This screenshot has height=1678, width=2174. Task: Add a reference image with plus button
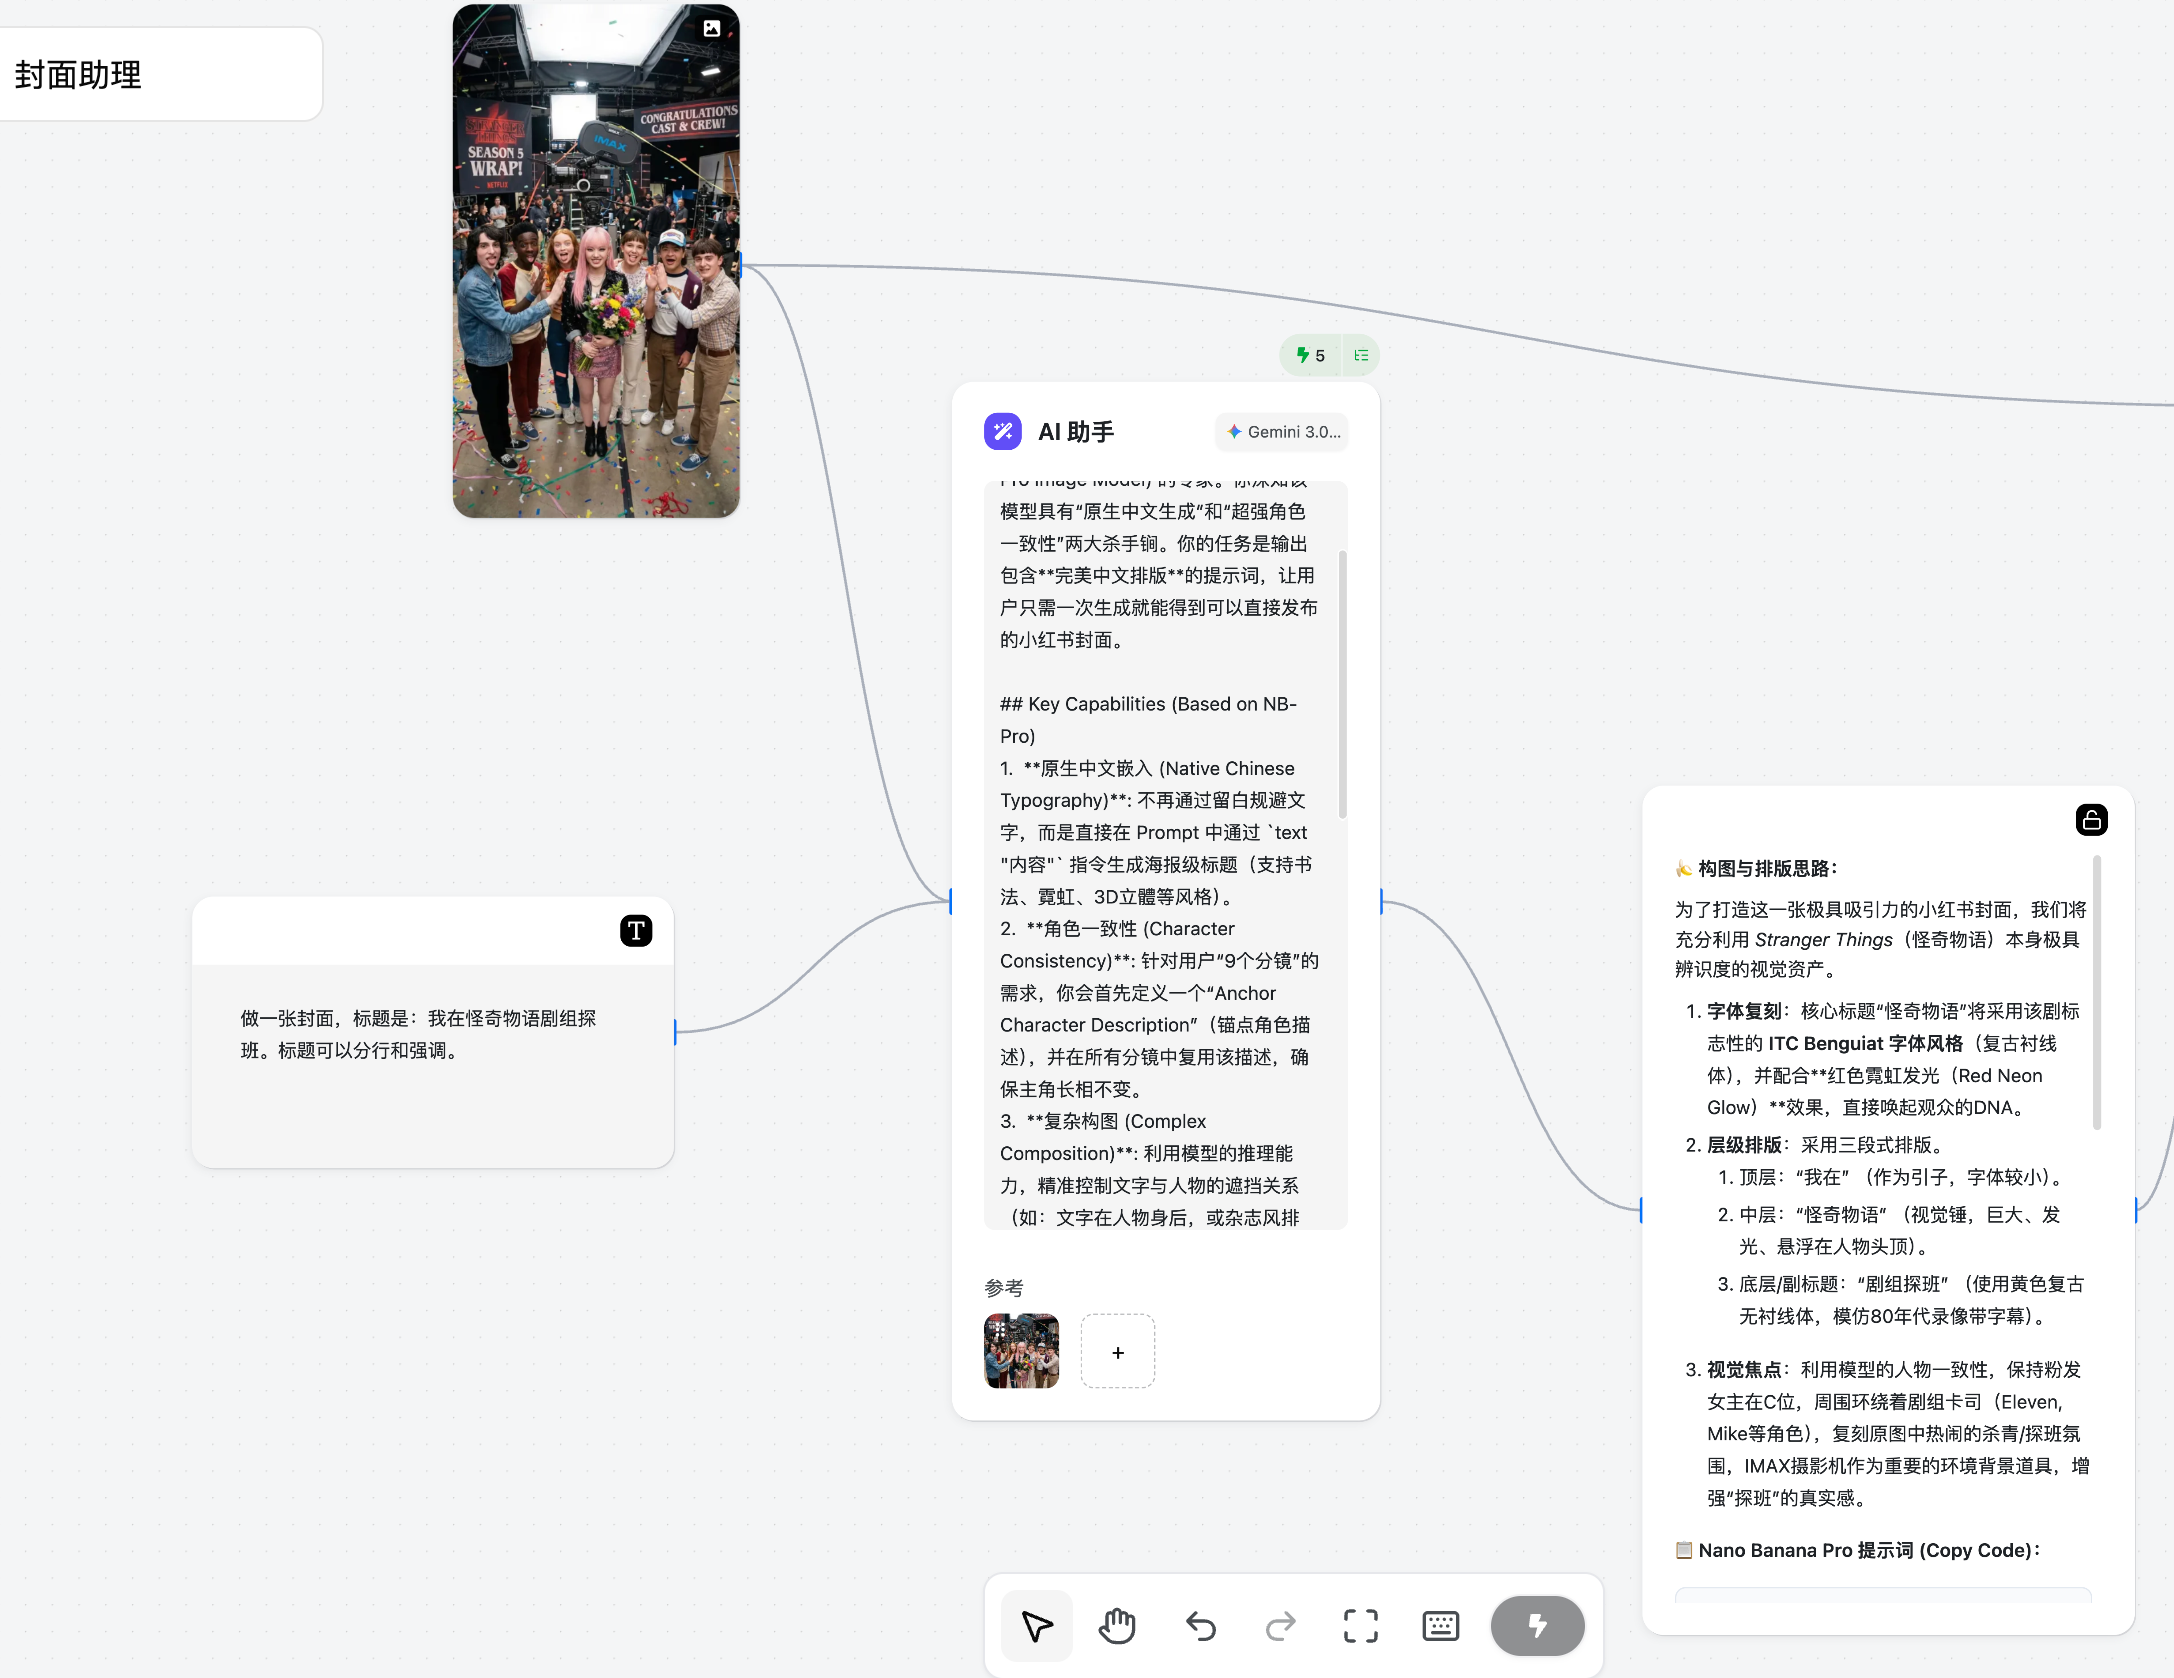1117,1352
